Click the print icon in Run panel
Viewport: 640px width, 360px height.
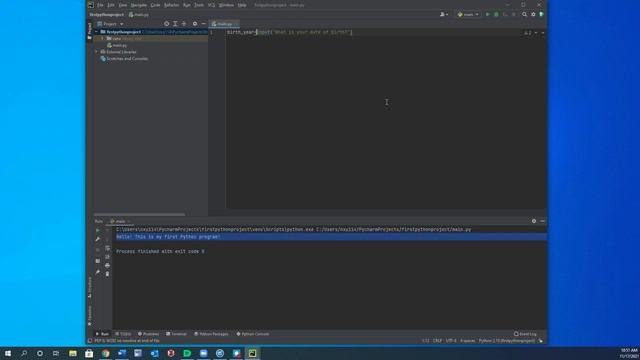107,265
